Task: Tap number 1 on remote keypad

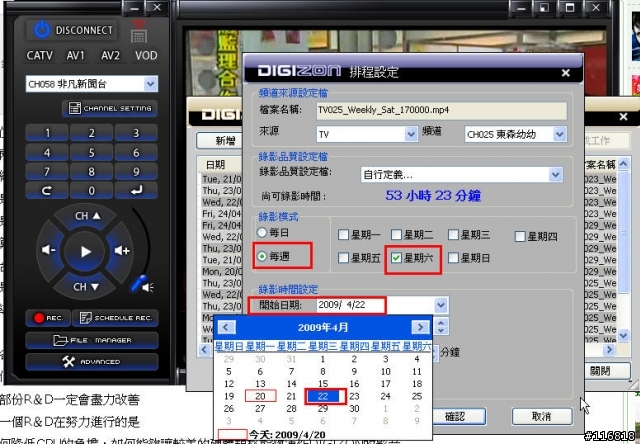Action: [47, 133]
